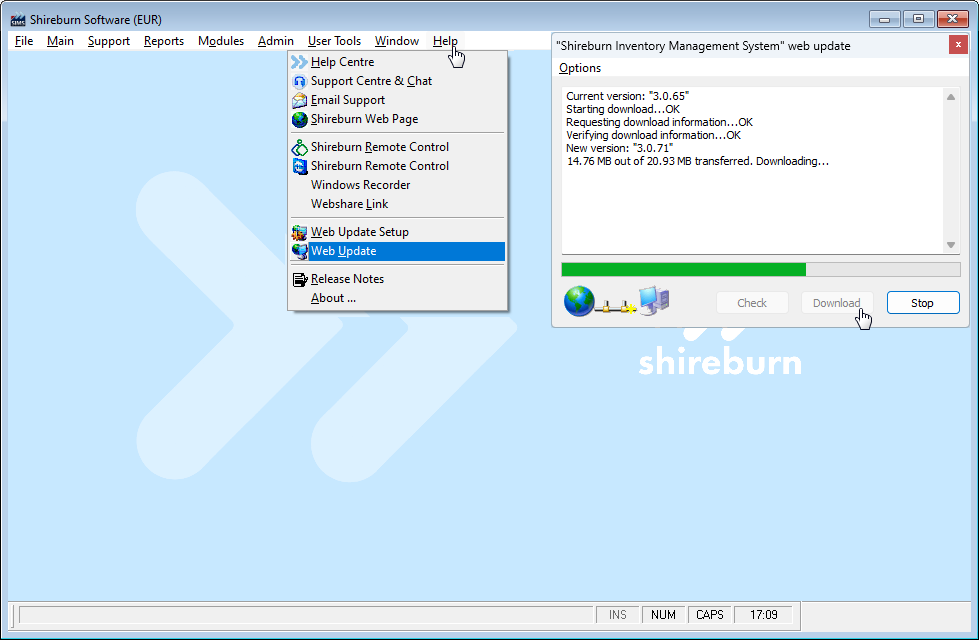Click the computer icon in the web update dialog
The image size is (979, 640).
pyautogui.click(x=654, y=300)
